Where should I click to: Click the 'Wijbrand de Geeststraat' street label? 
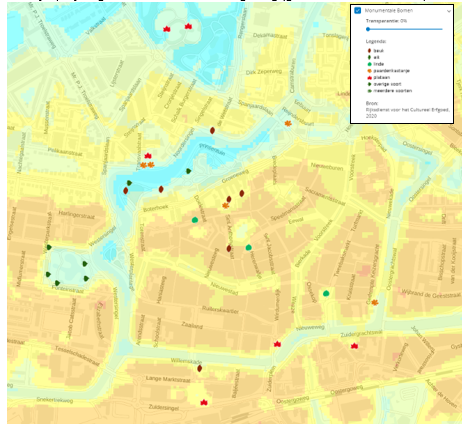[x=431, y=293]
